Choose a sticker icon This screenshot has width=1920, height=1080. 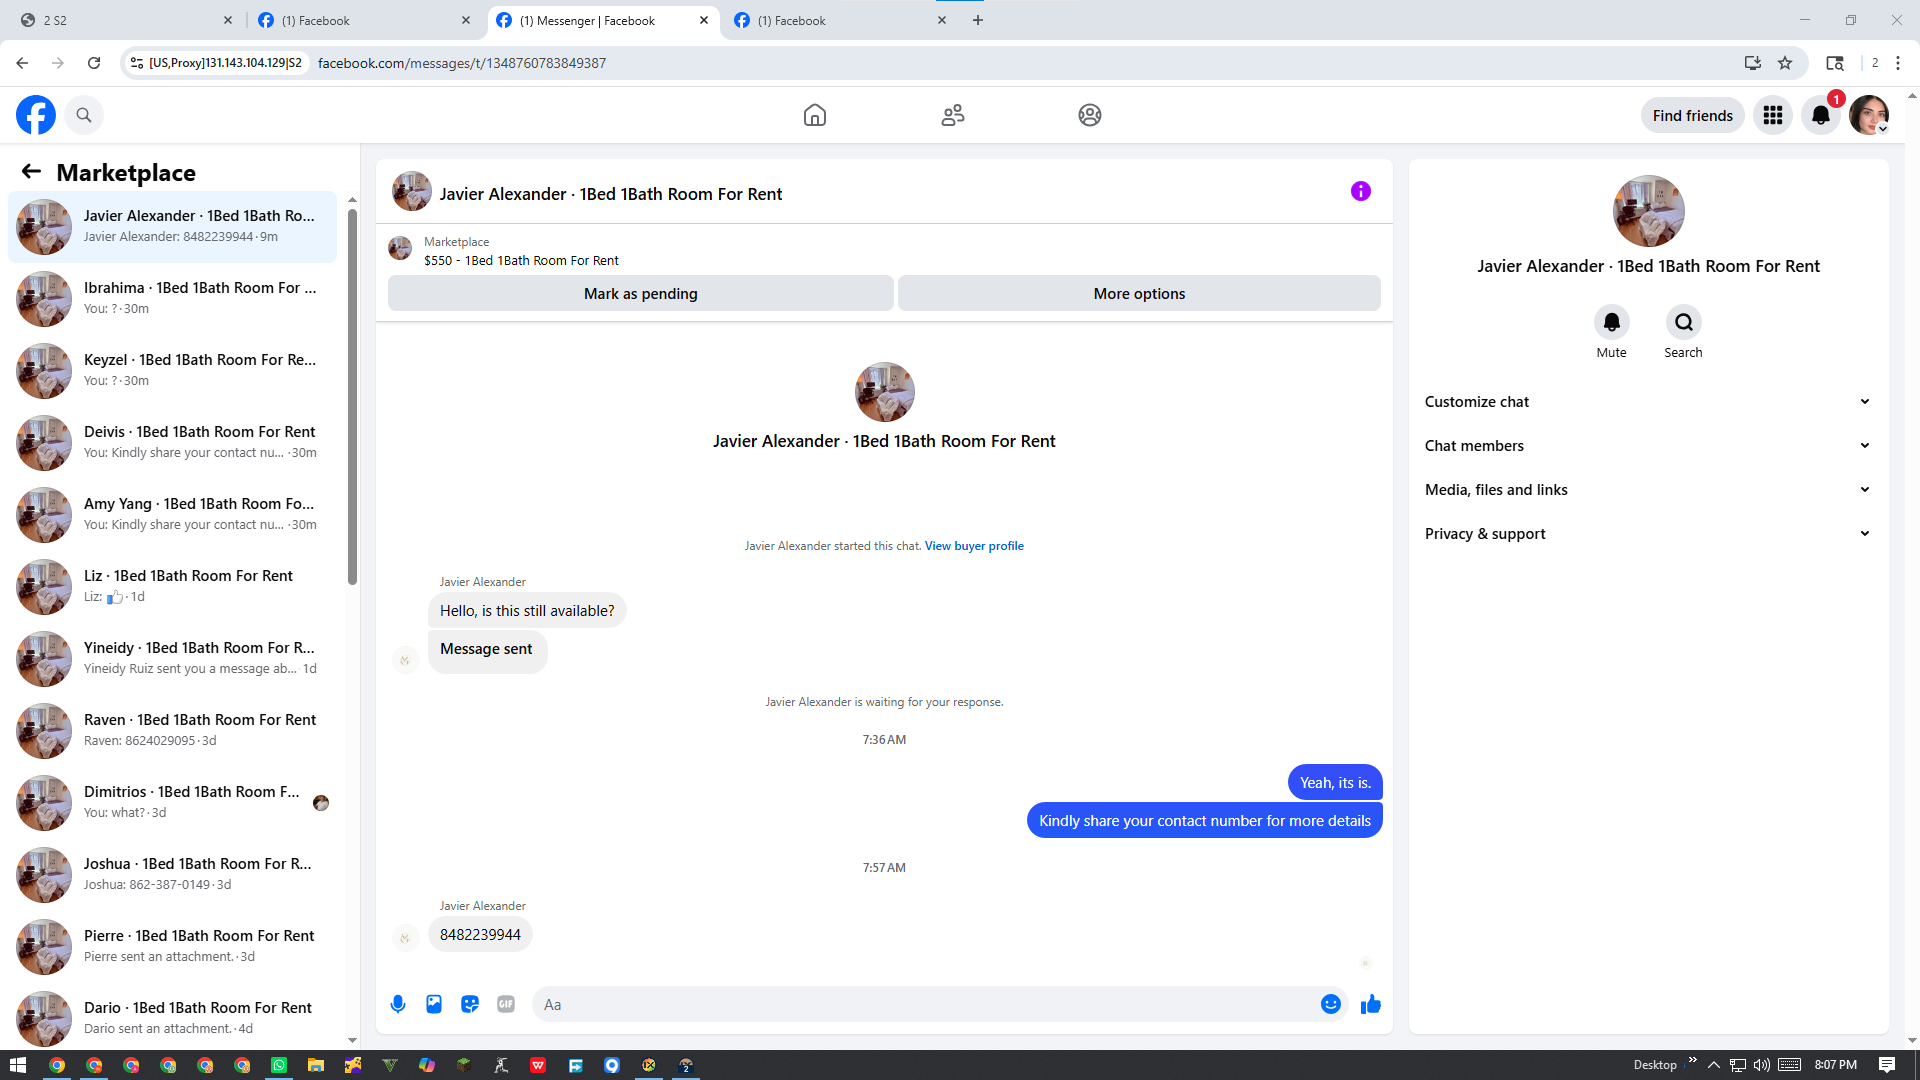point(470,1004)
